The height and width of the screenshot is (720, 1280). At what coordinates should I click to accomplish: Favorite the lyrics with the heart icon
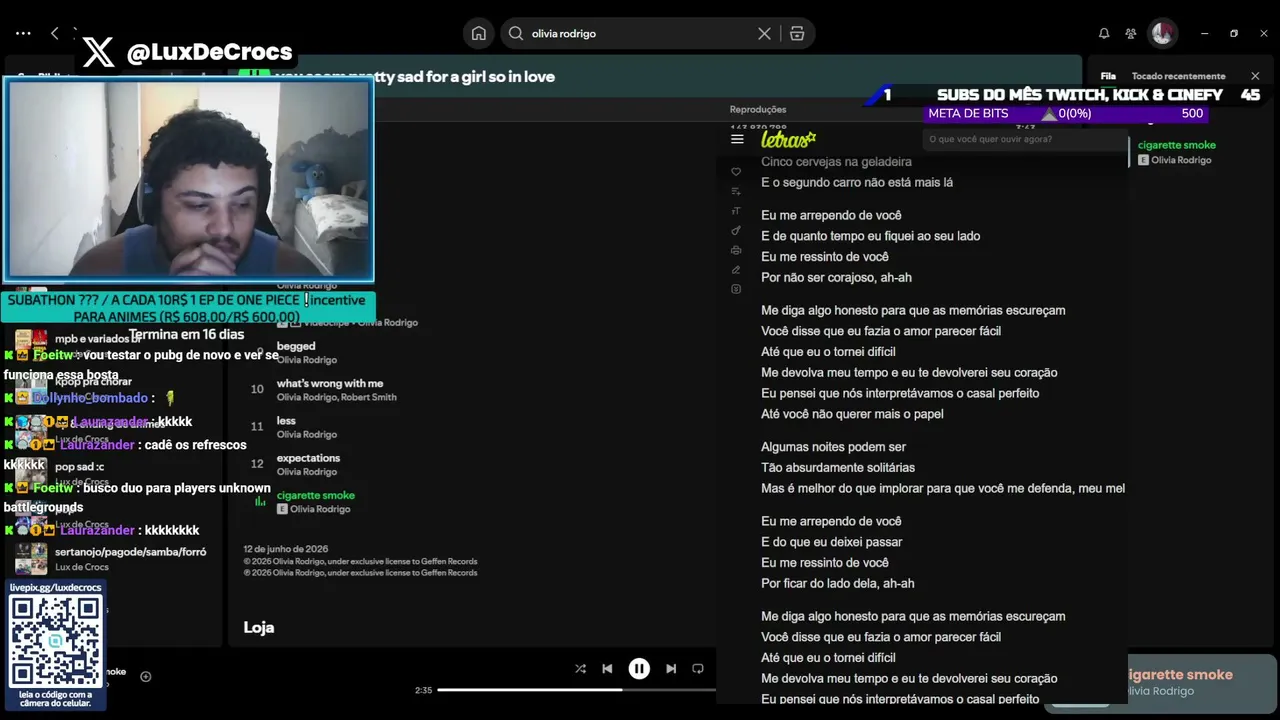pos(736,171)
